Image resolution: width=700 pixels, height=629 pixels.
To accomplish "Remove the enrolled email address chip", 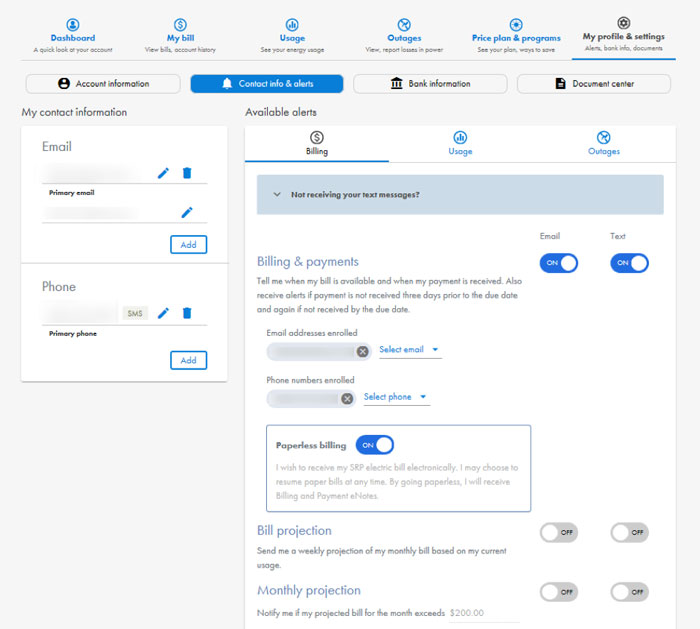I will tap(362, 352).
